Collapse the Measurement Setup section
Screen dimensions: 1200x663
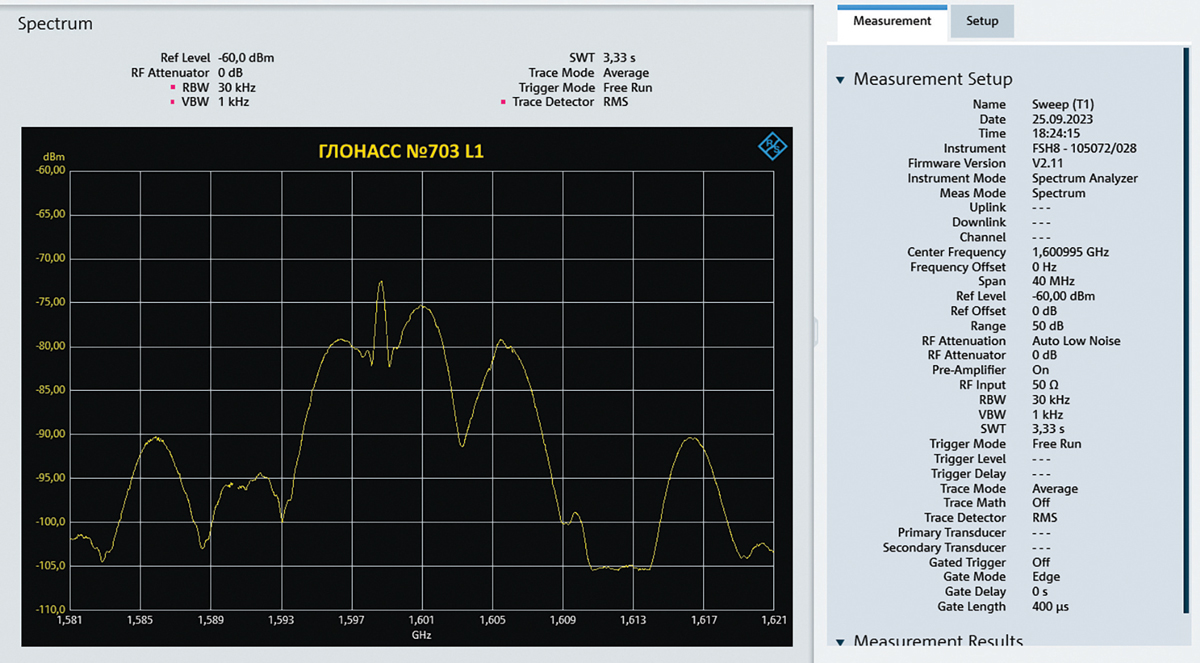pyautogui.click(x=840, y=79)
